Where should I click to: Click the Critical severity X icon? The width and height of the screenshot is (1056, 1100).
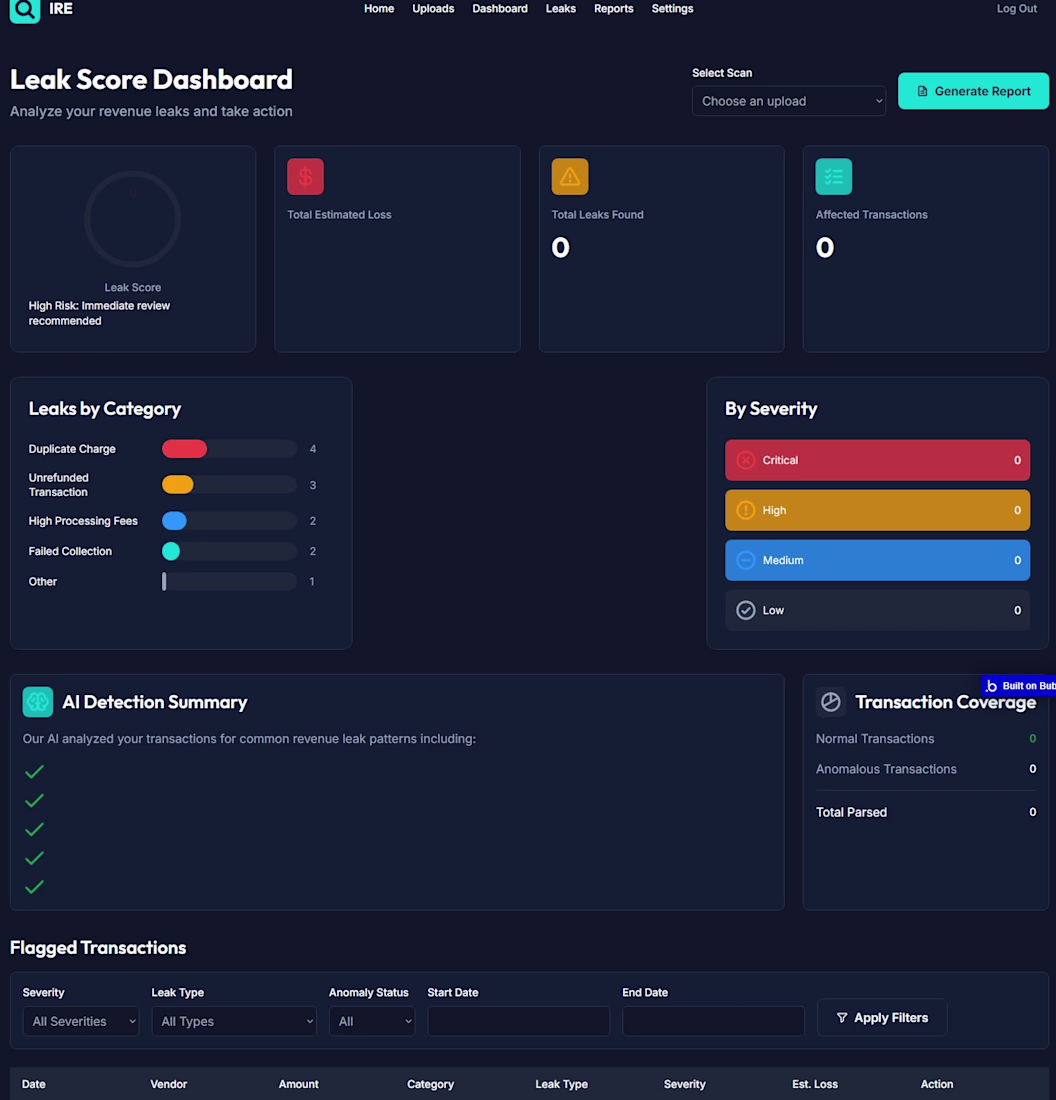click(x=746, y=460)
